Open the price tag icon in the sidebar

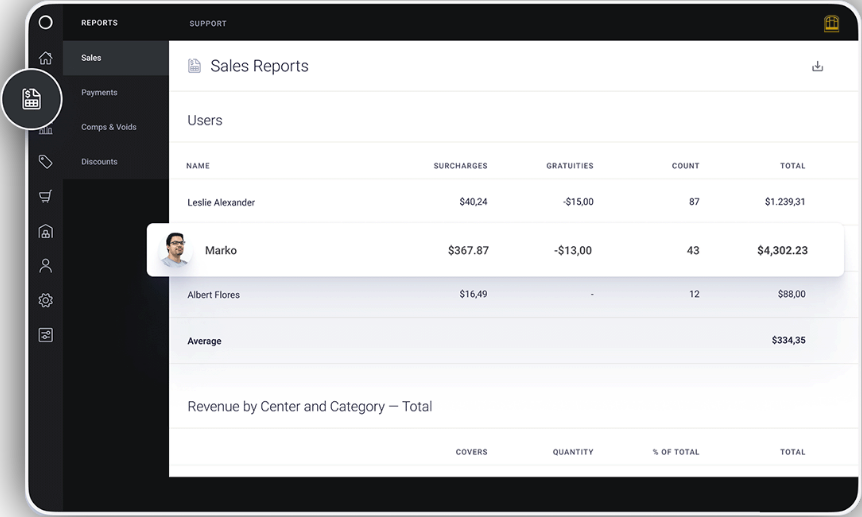[x=46, y=162]
